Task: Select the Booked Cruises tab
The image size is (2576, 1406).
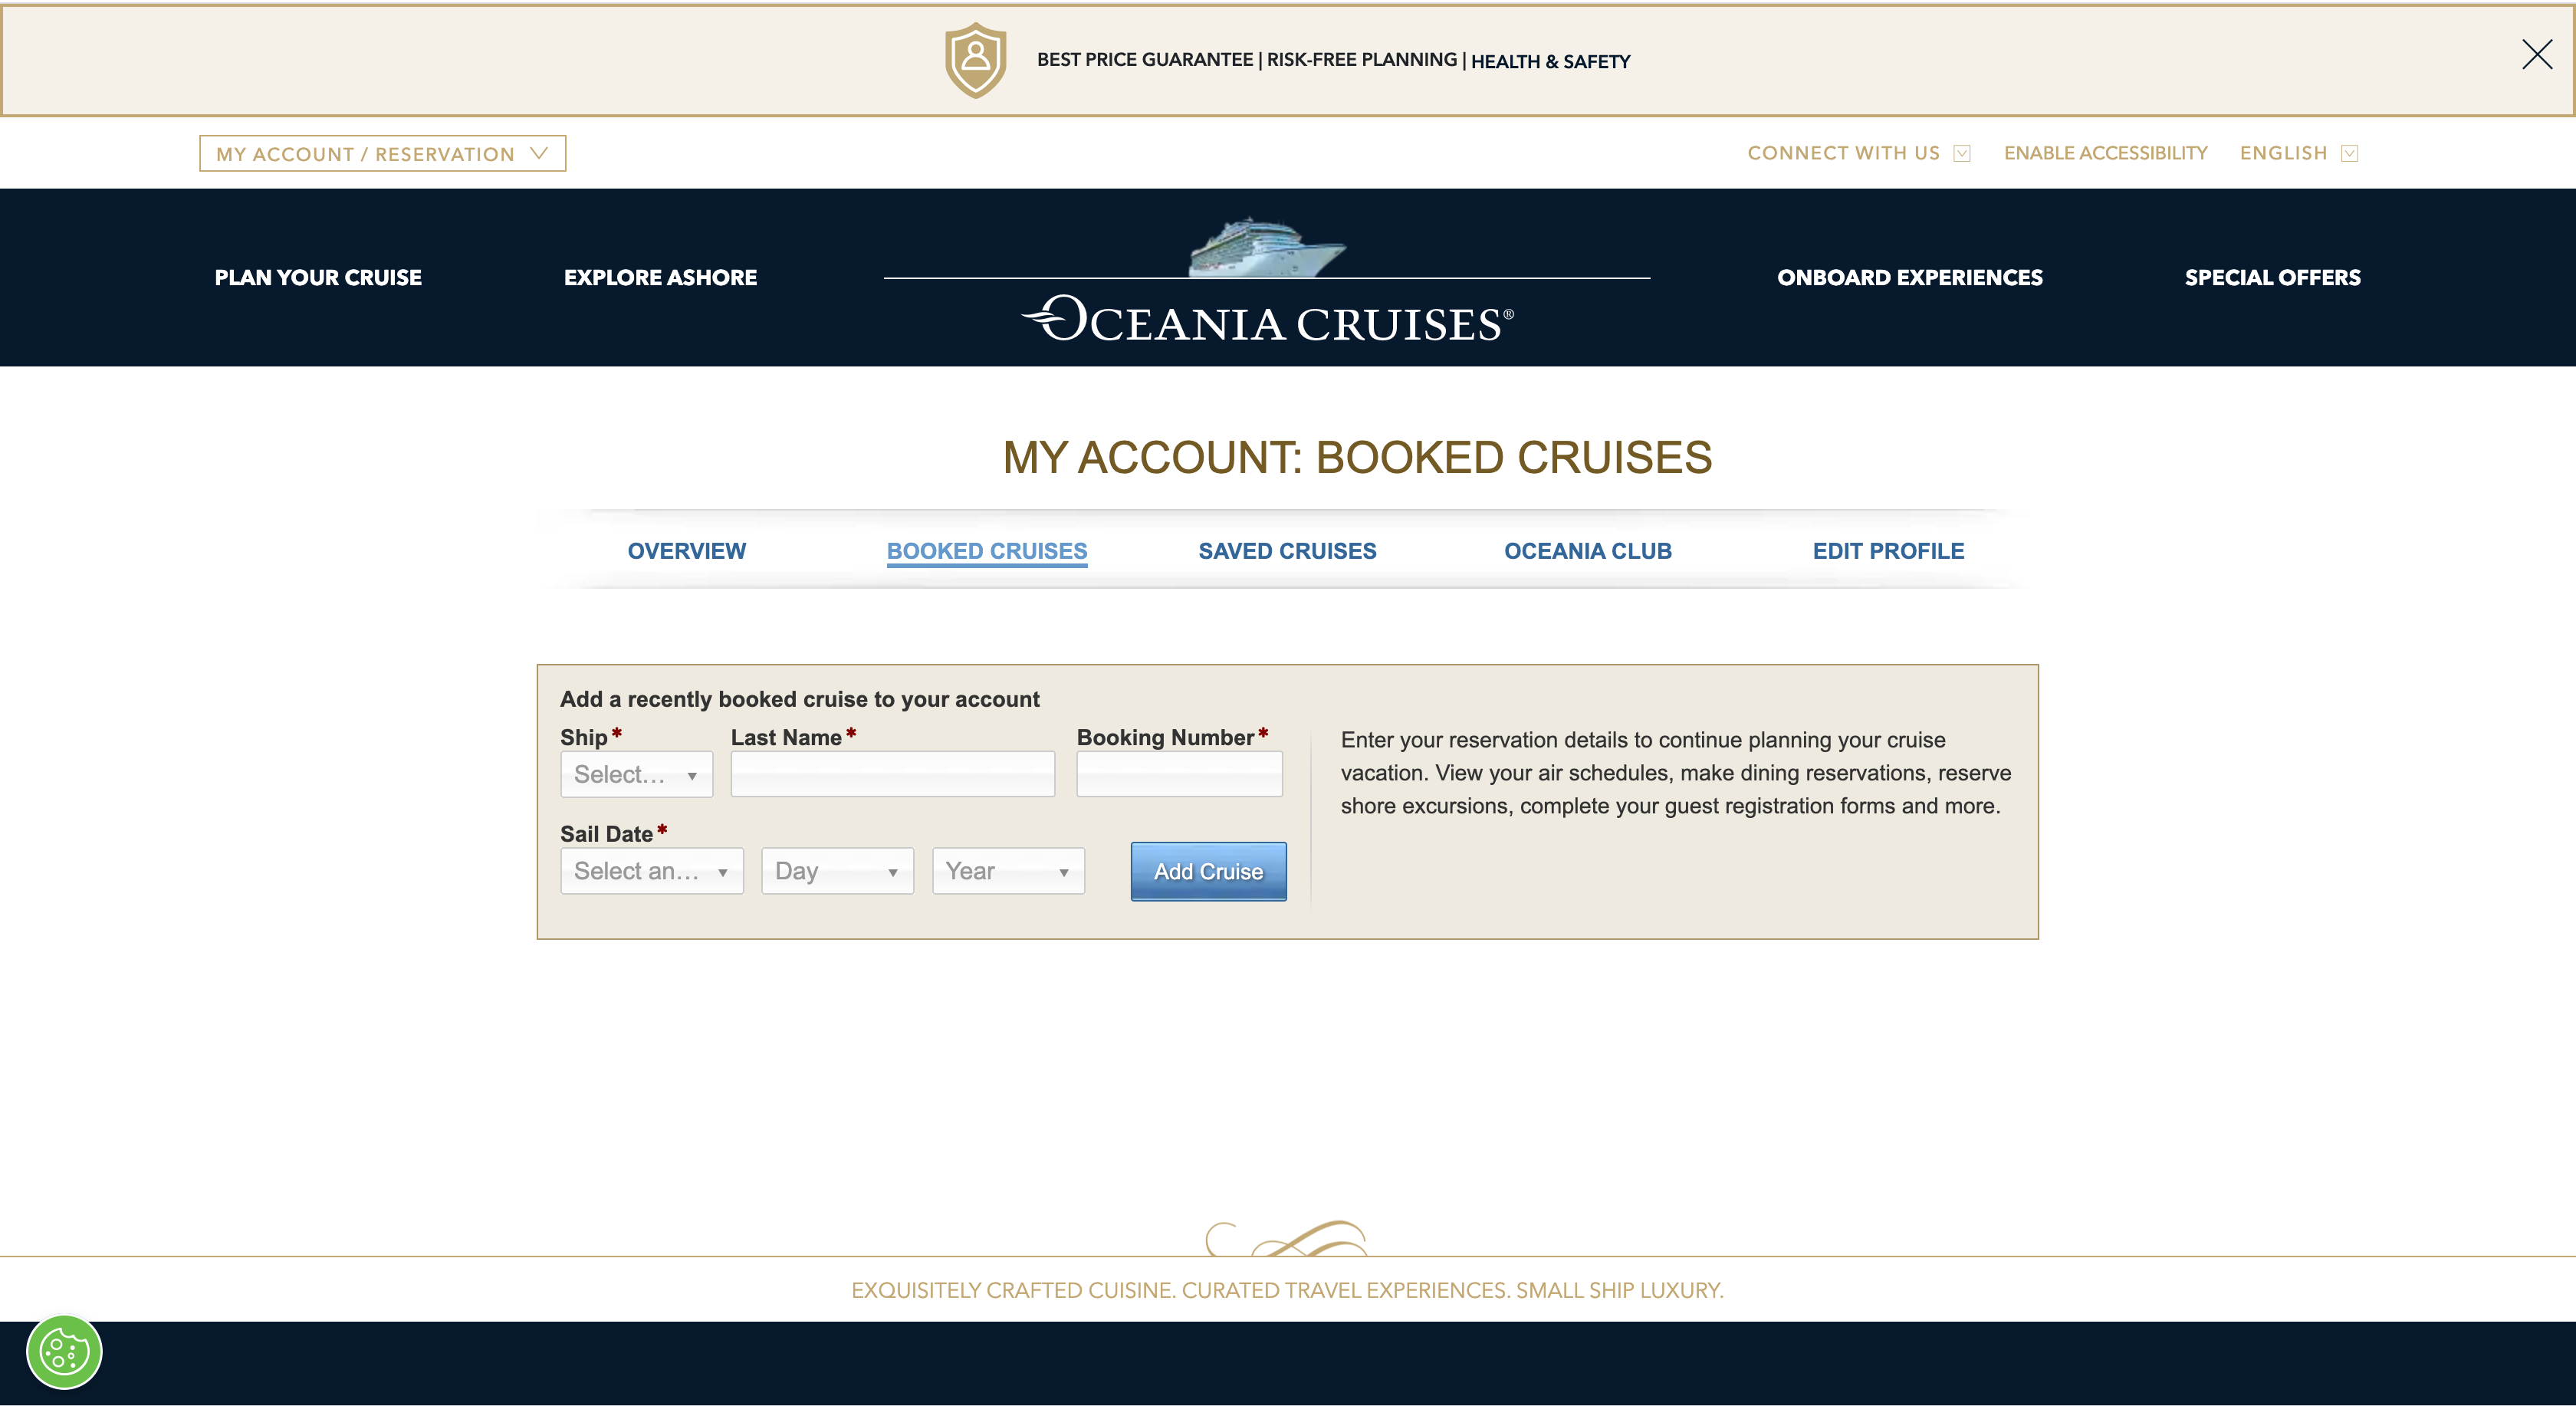Action: point(986,551)
